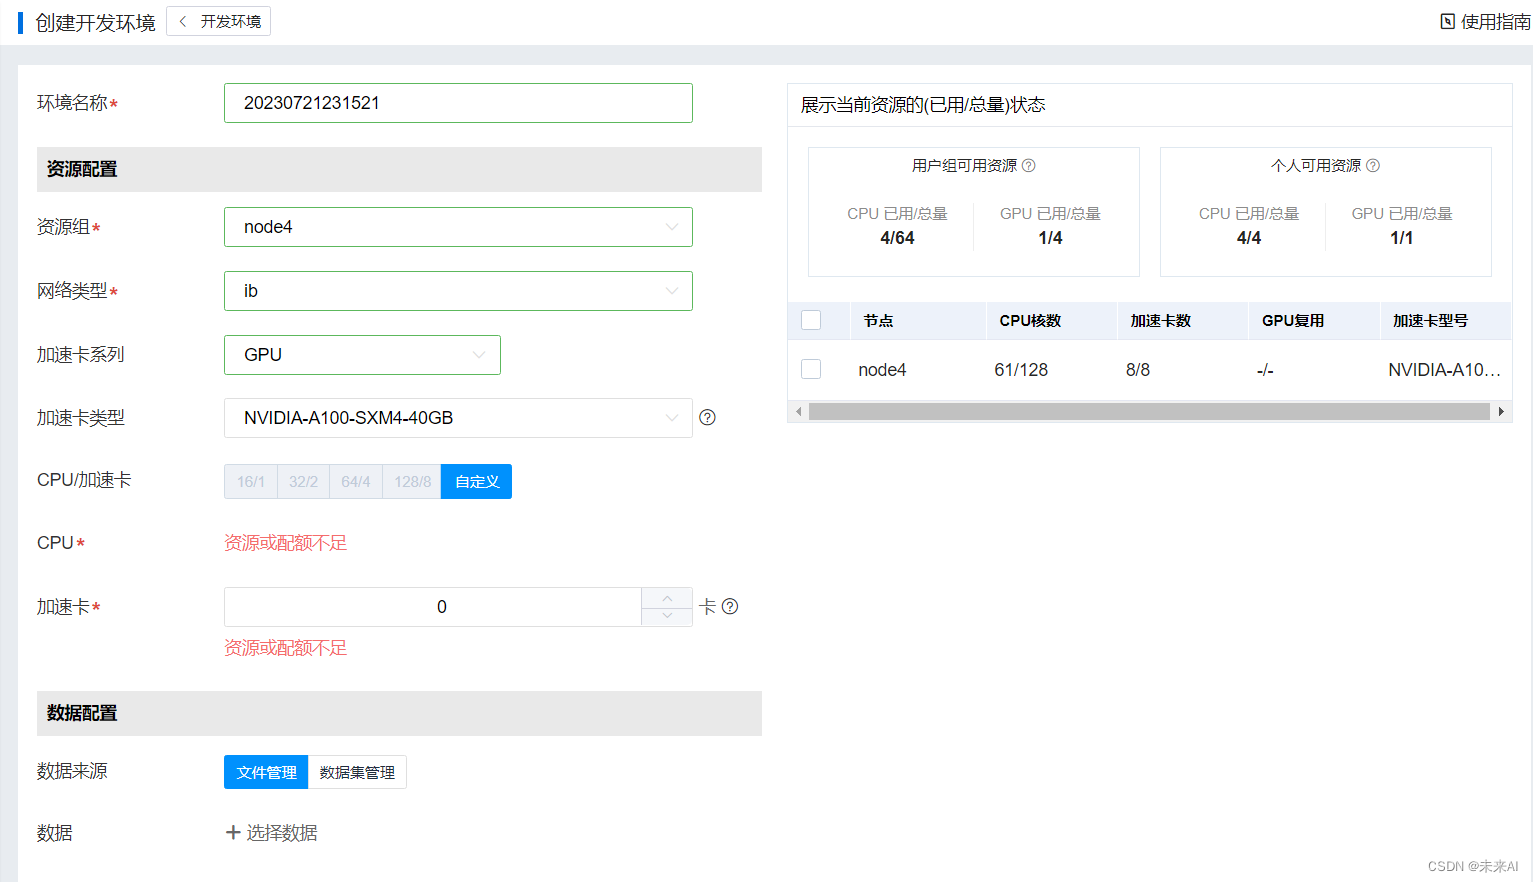Viewport: 1533px width, 882px height.
Task: Open the 用户组可用资源 help tooltip
Action: click(1029, 165)
